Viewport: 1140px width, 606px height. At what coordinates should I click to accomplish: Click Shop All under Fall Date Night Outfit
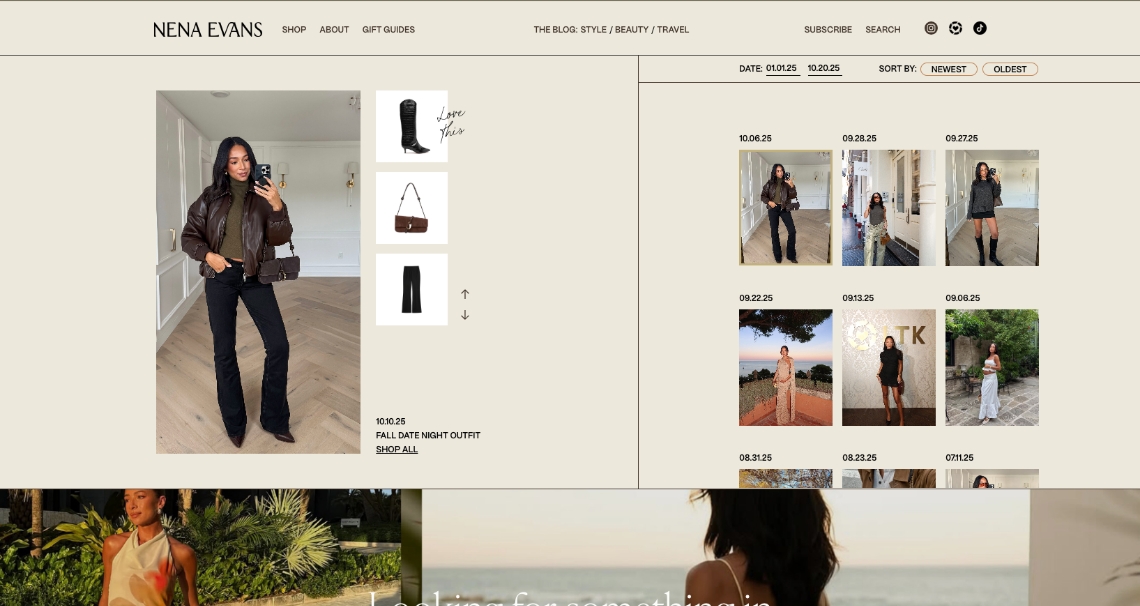pyautogui.click(x=397, y=450)
